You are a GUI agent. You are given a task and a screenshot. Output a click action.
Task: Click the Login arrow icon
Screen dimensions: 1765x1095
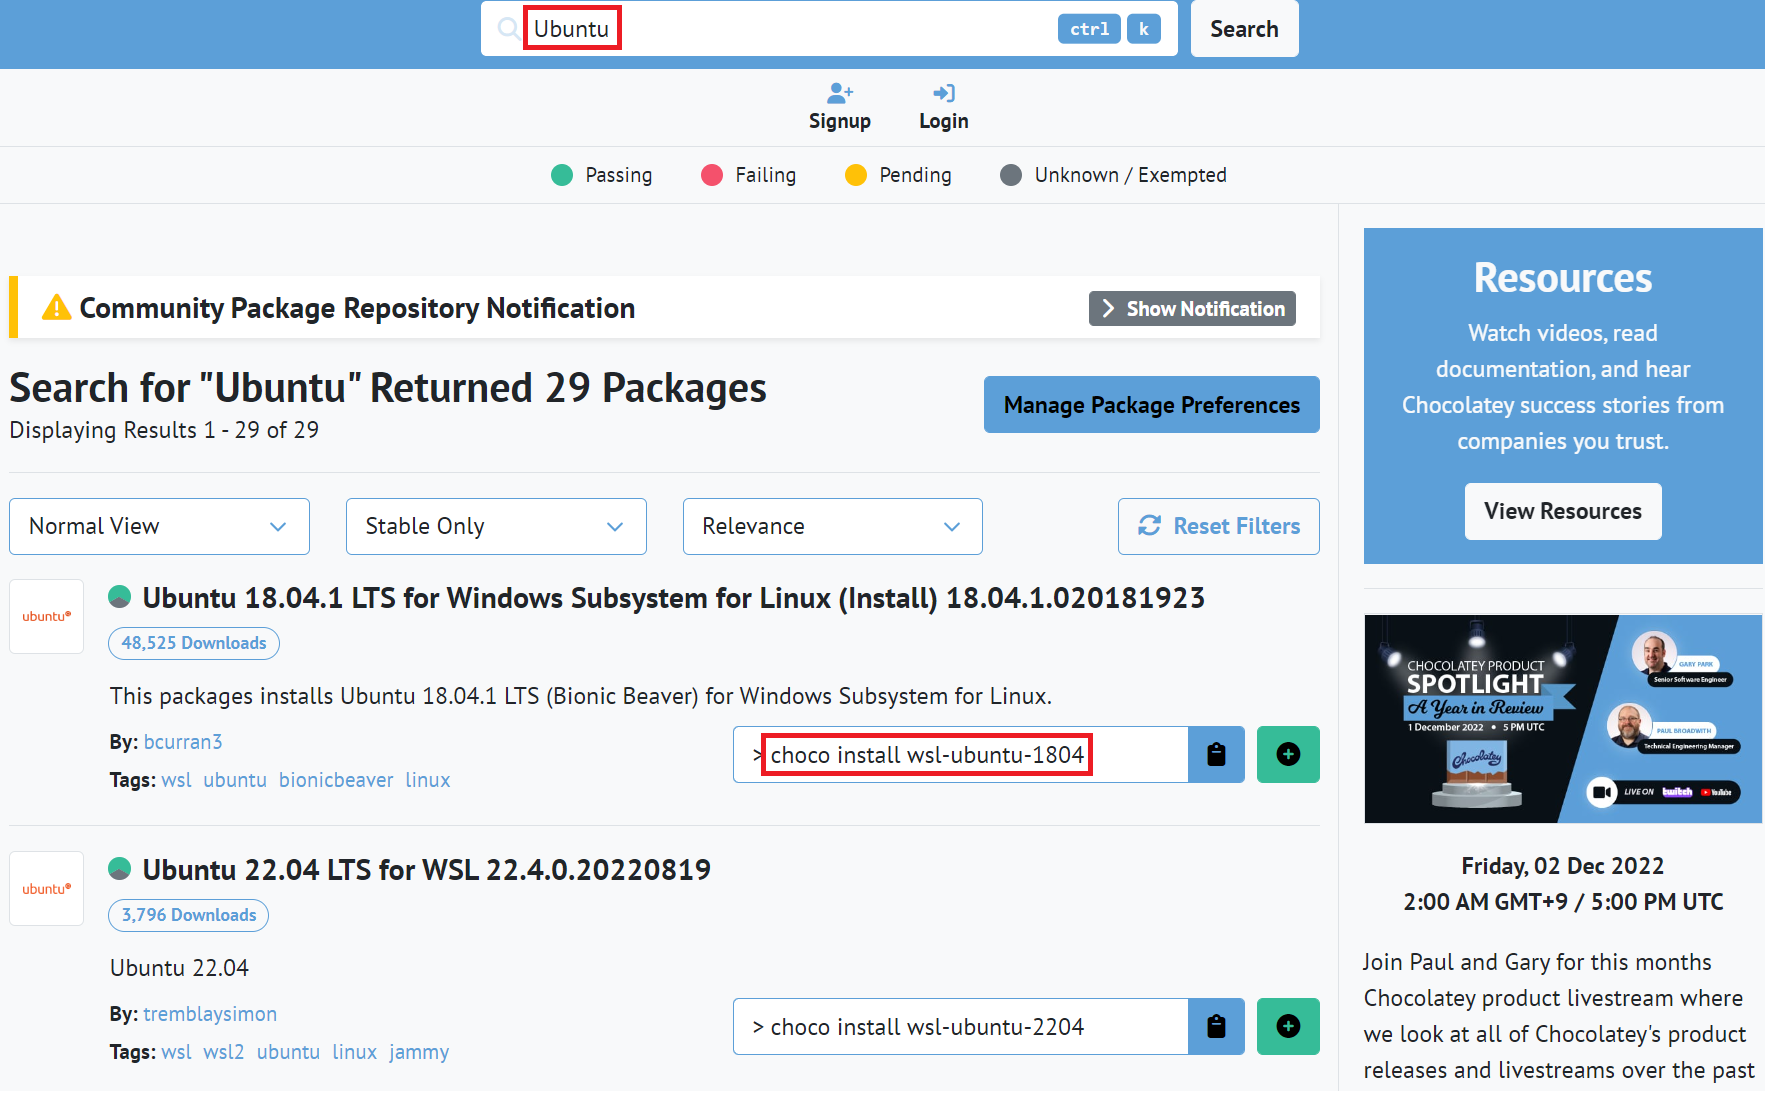point(944,93)
